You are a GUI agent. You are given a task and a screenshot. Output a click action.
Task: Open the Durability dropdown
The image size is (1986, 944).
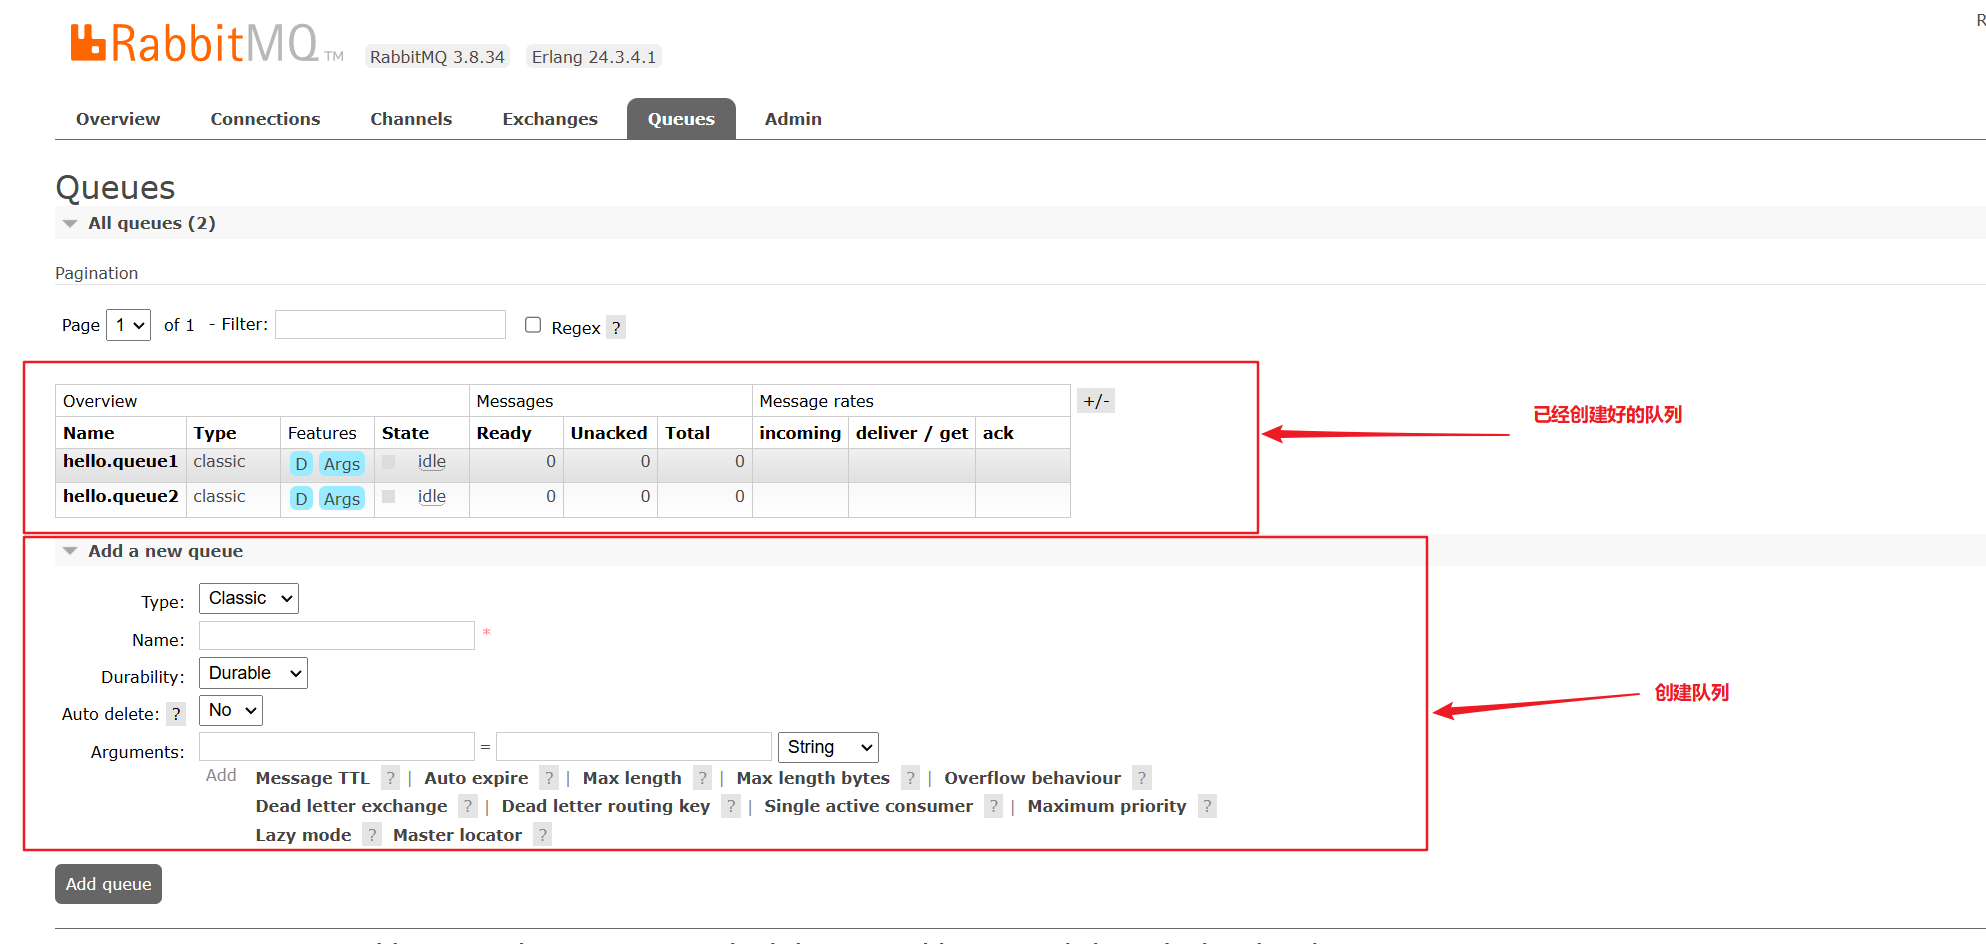pos(253,673)
